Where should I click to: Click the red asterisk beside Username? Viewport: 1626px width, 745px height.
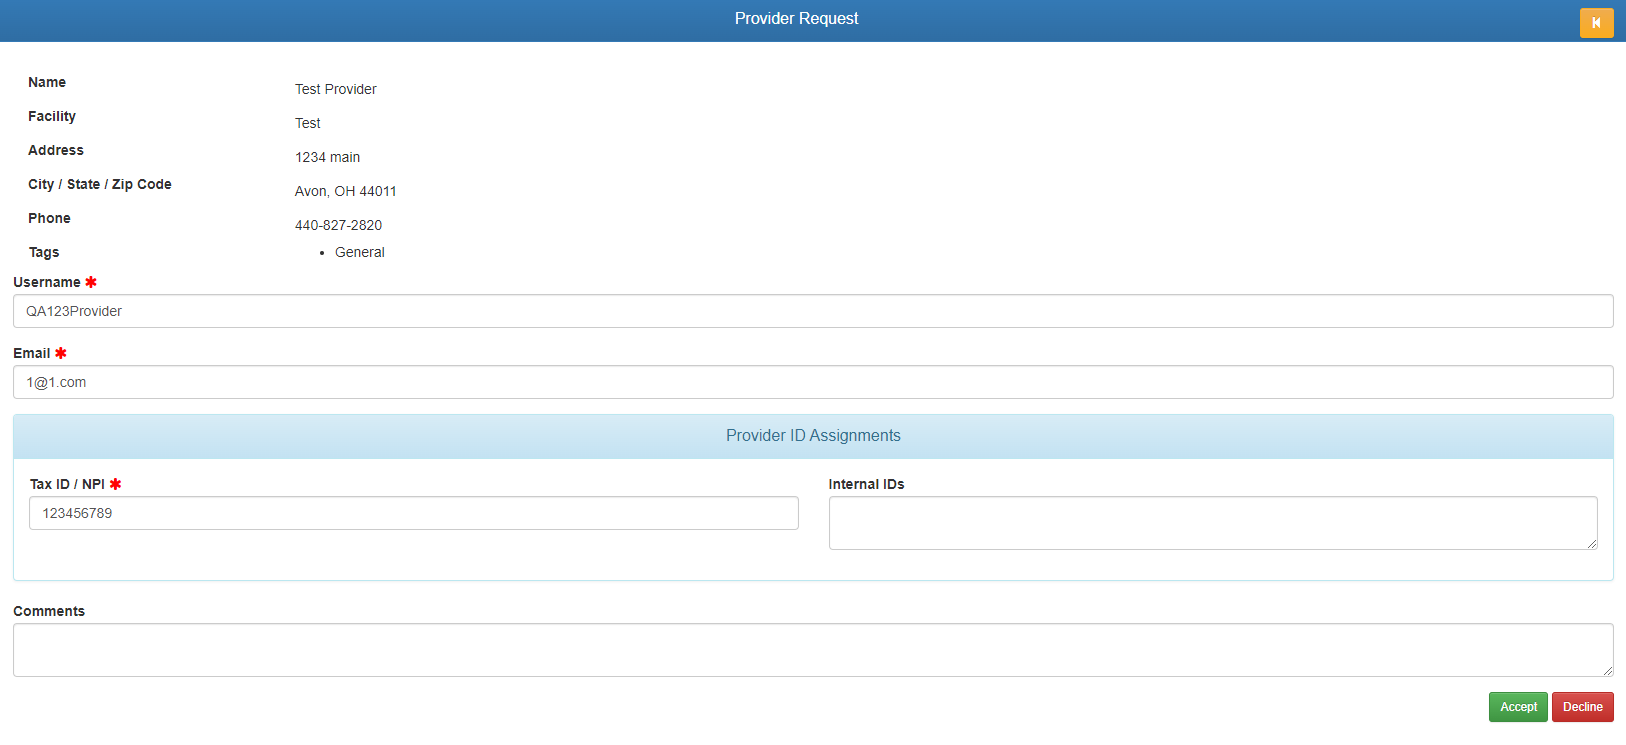(91, 282)
